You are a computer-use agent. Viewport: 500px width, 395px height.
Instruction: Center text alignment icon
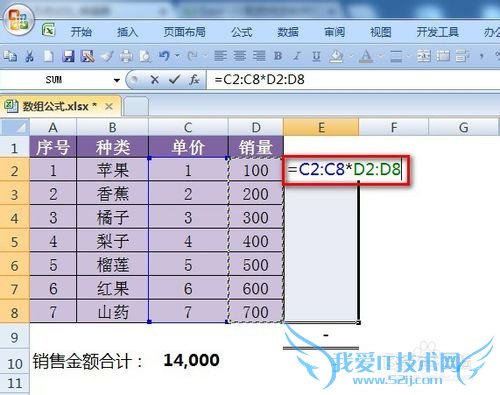coord(240,56)
